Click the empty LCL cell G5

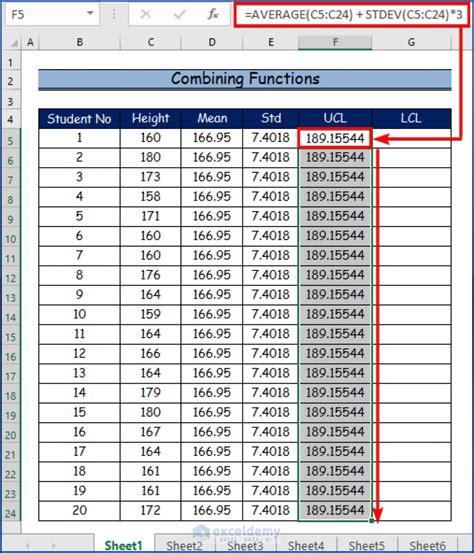[411, 138]
